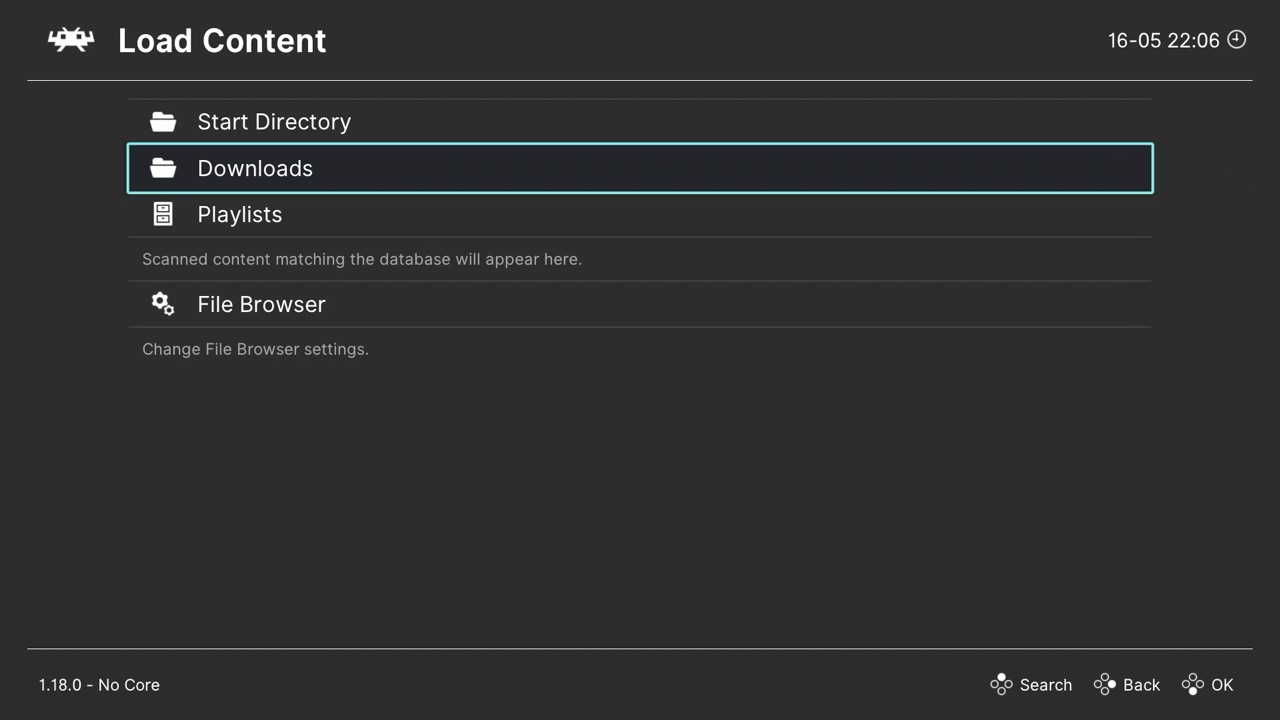The width and height of the screenshot is (1280, 720).
Task: Click the Back gamepad icon in bottom bar
Action: tap(1104, 684)
